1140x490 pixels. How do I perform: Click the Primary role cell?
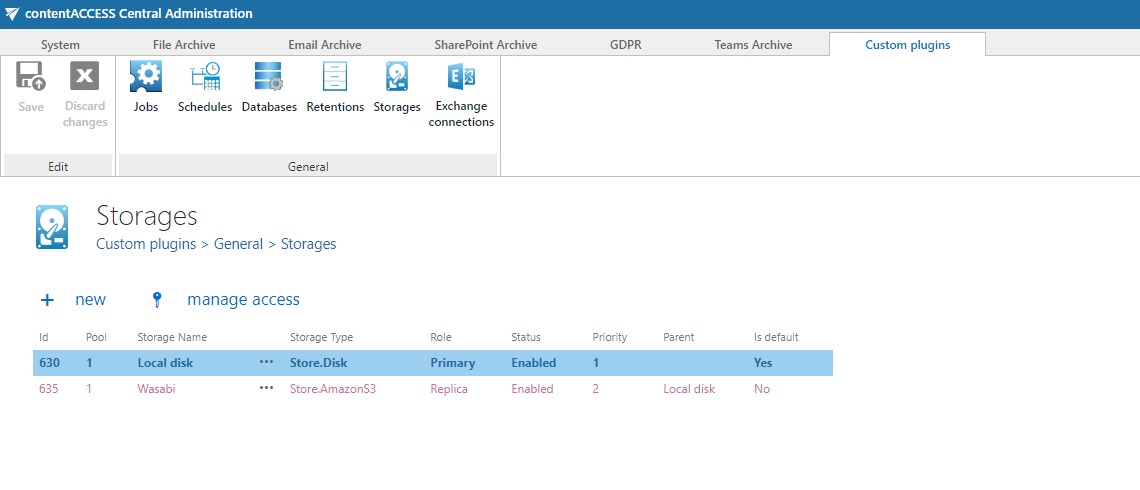452,363
